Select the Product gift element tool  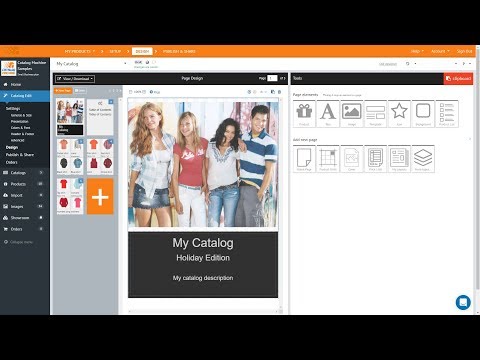(x=304, y=114)
